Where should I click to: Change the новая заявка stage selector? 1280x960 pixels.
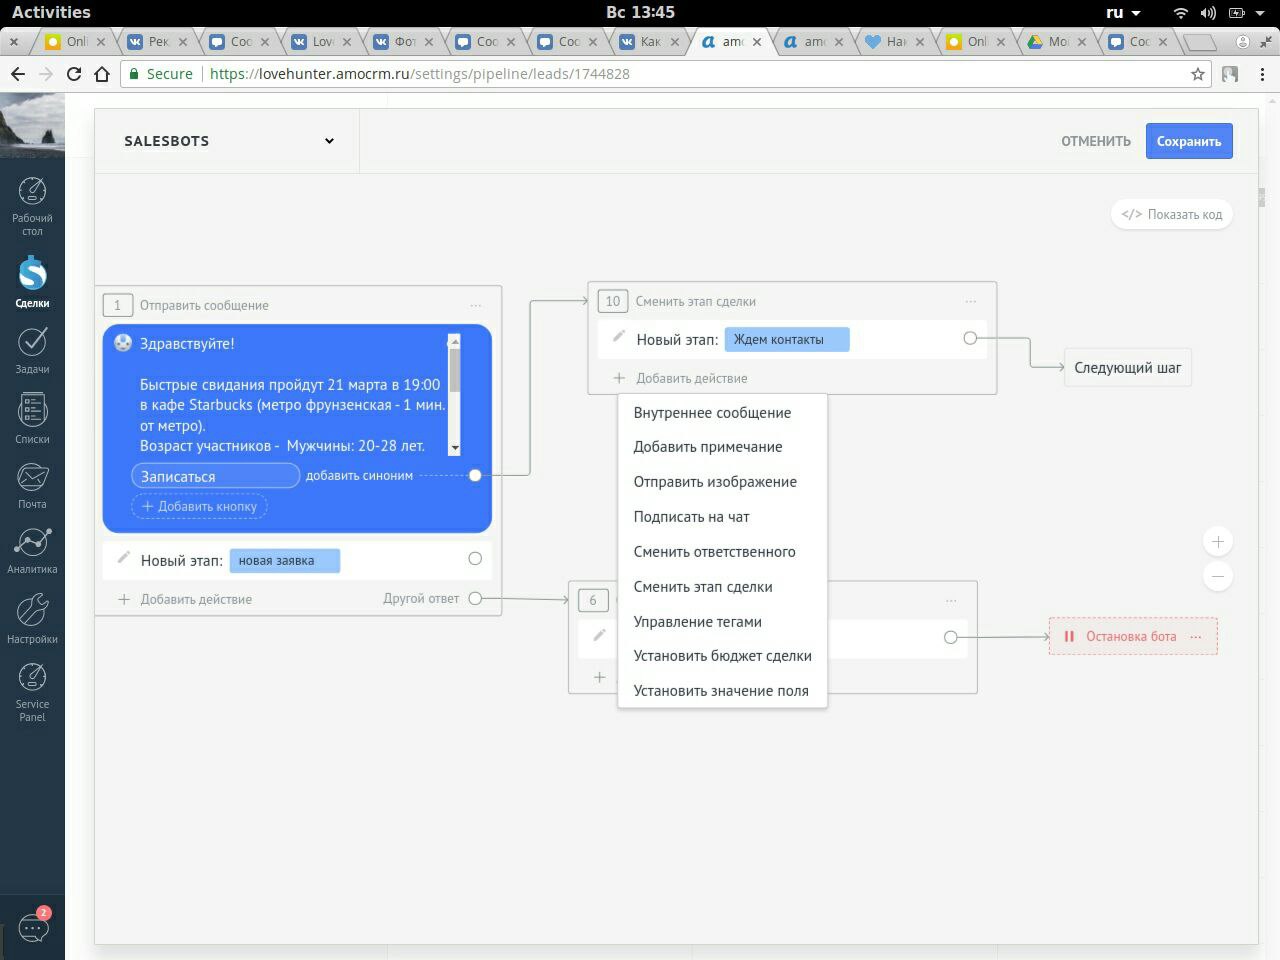point(285,560)
